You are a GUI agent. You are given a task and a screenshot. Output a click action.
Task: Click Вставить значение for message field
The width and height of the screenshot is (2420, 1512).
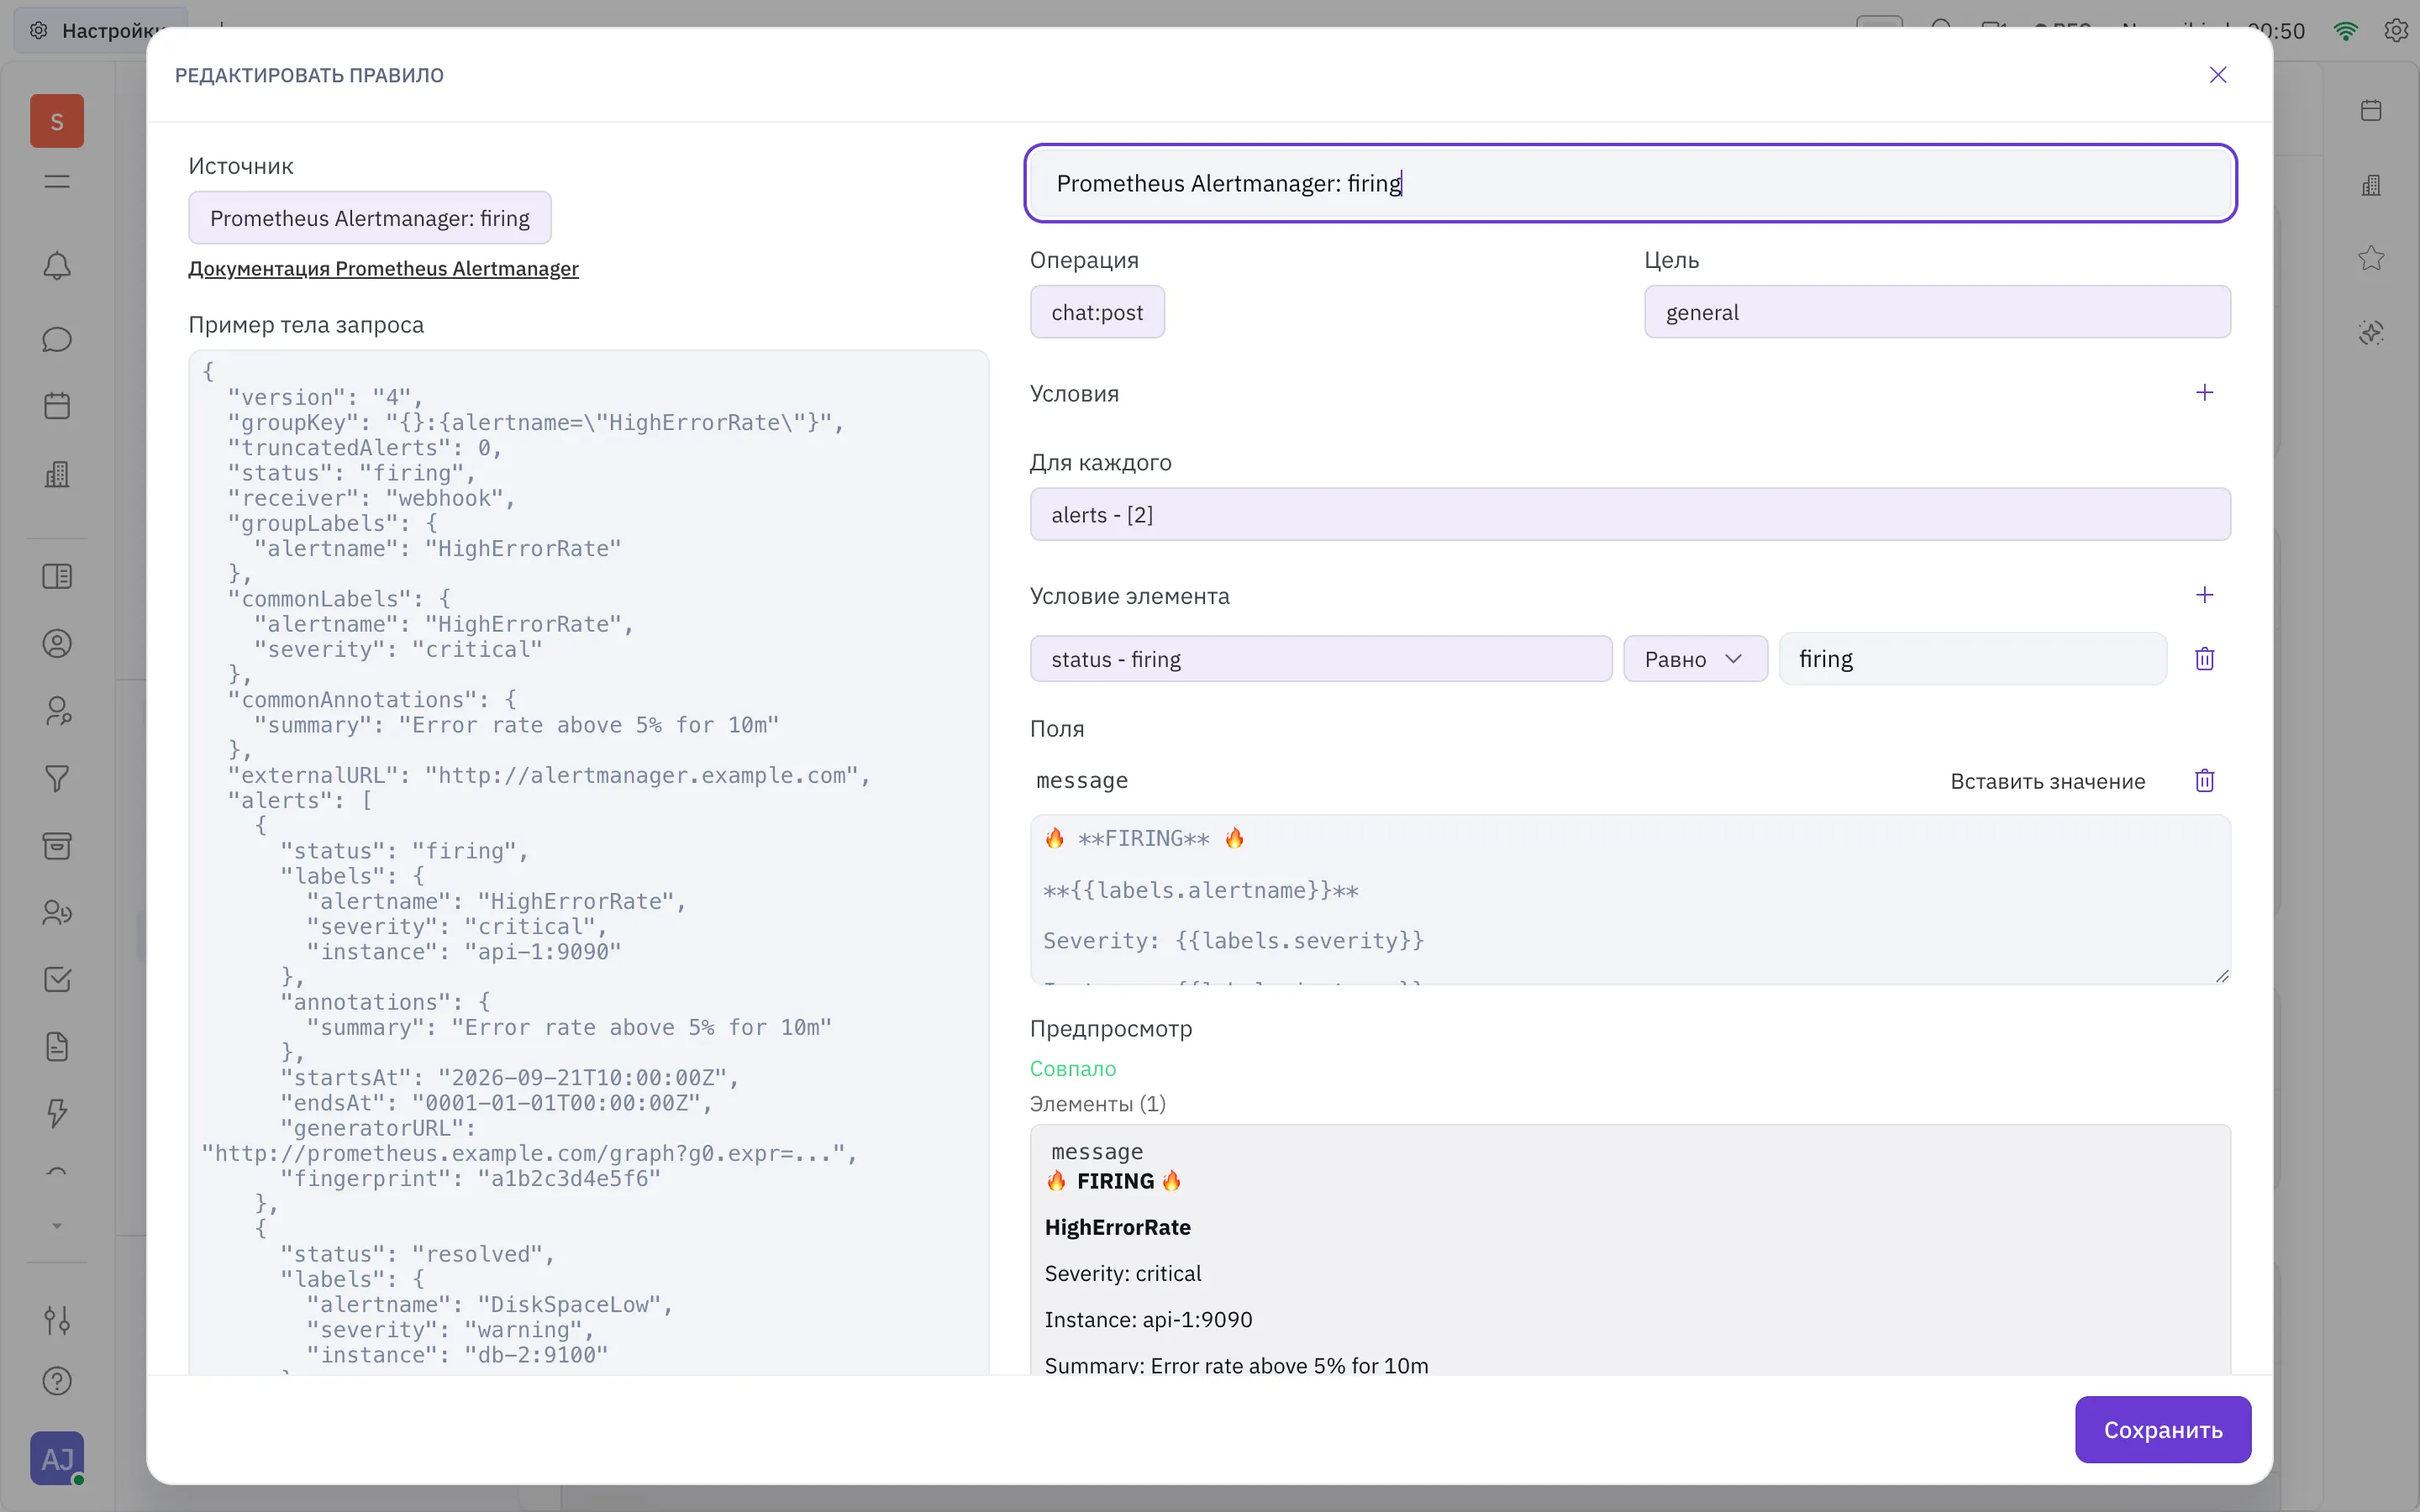2047,781
